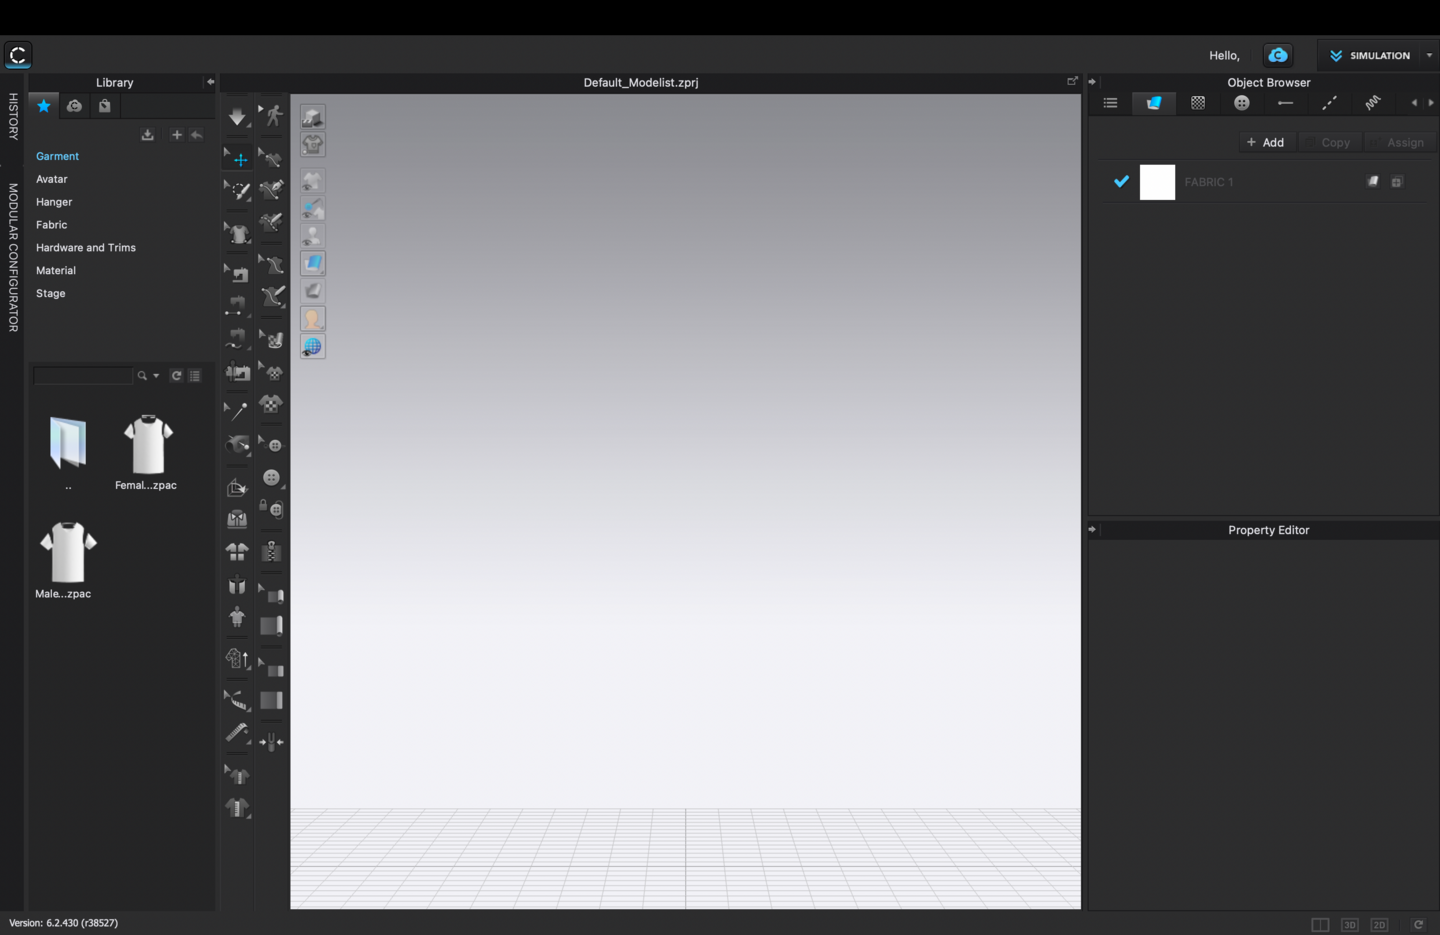Click the Add button in Object Browser
Image resolution: width=1440 pixels, height=935 pixels.
pyautogui.click(x=1265, y=142)
